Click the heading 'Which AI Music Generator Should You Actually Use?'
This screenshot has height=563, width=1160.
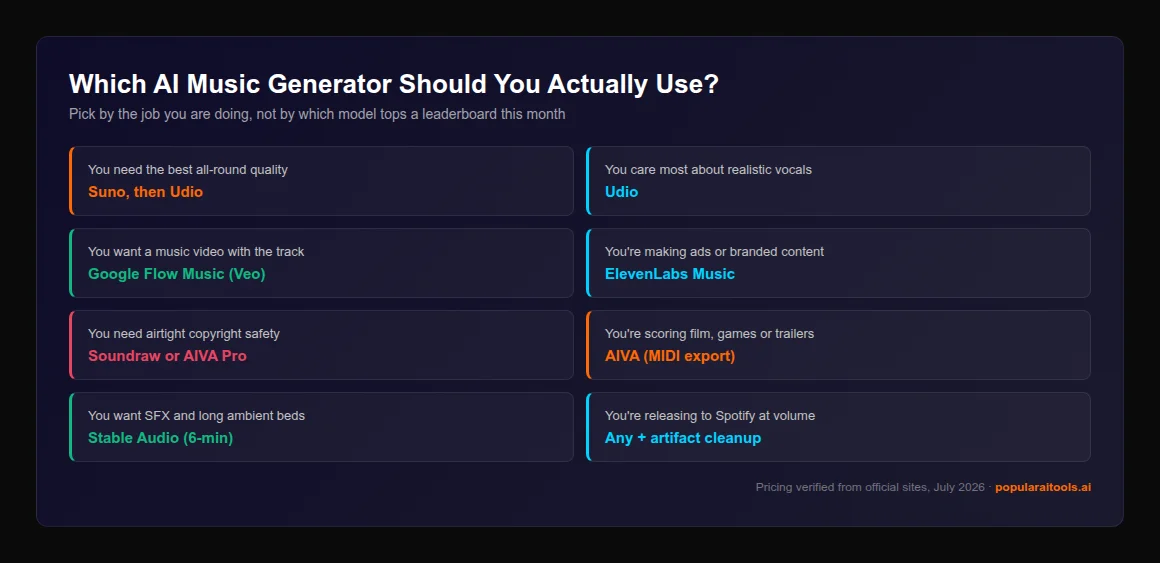coord(394,85)
